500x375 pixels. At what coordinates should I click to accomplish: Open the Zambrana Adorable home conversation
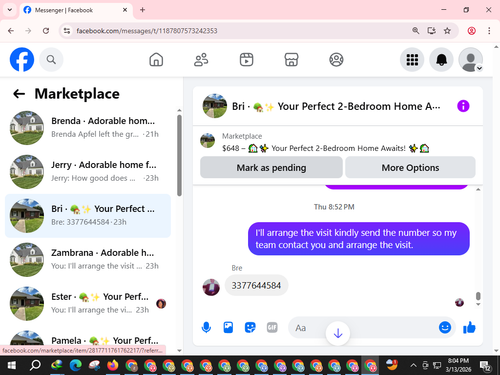point(88,260)
